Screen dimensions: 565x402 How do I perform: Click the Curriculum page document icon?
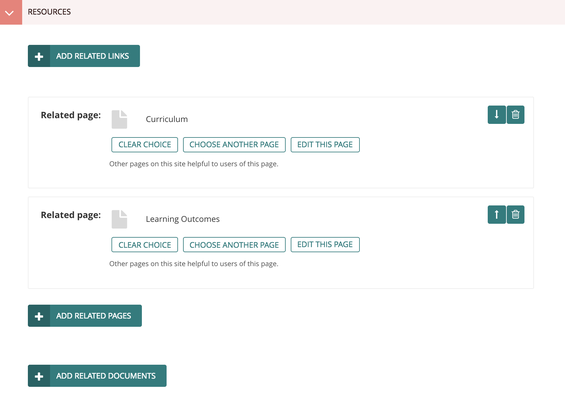pos(119,119)
